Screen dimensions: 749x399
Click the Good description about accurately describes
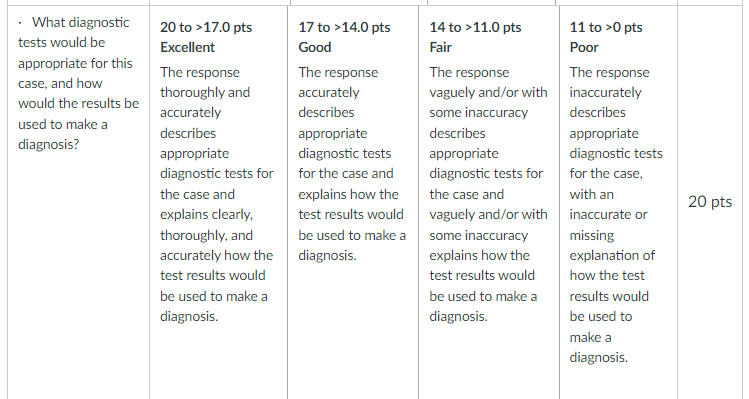point(352,163)
